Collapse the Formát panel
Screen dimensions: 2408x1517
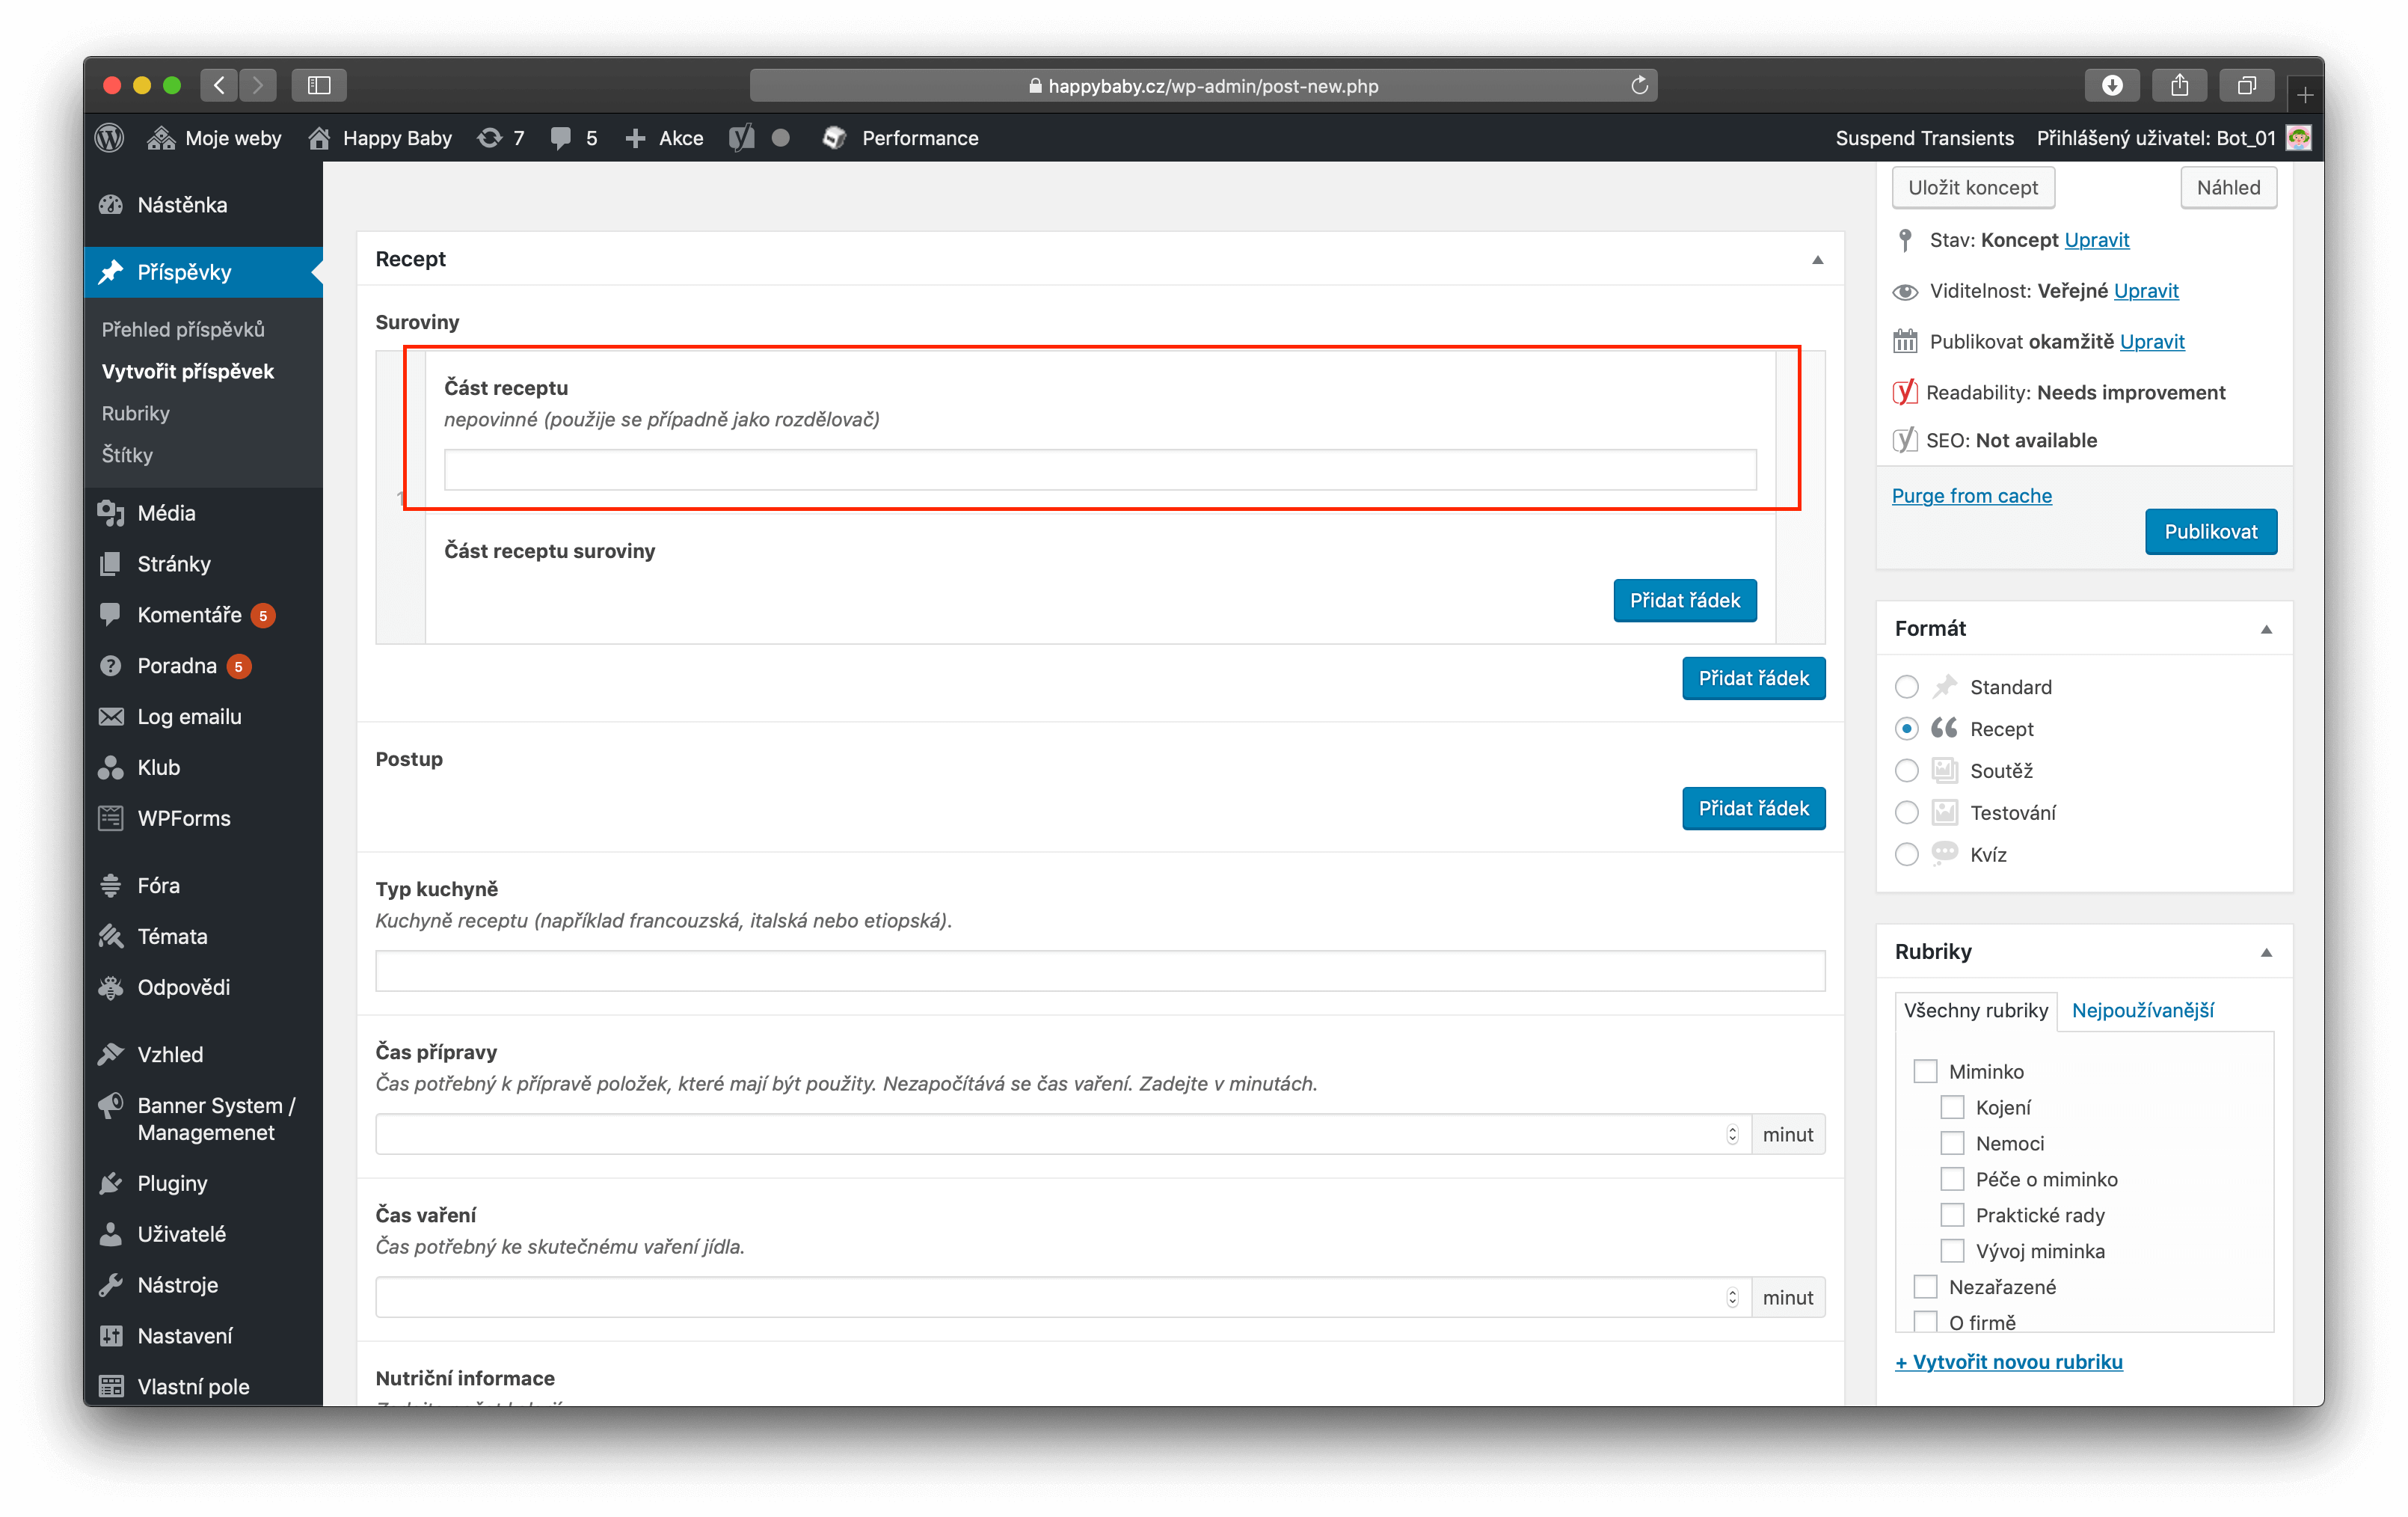[x=2266, y=629]
